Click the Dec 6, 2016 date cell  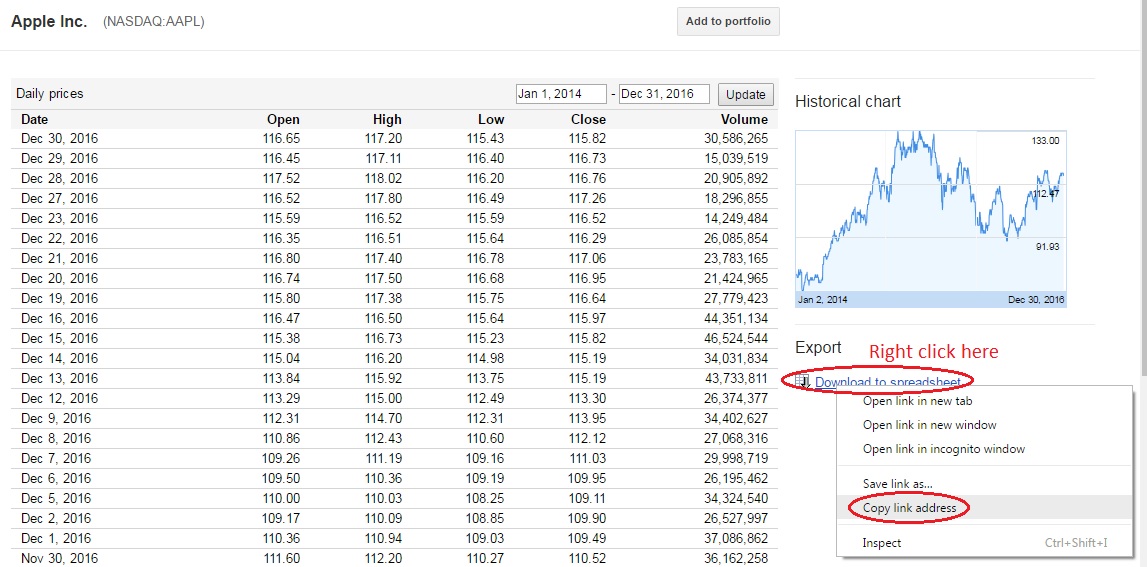coord(56,479)
